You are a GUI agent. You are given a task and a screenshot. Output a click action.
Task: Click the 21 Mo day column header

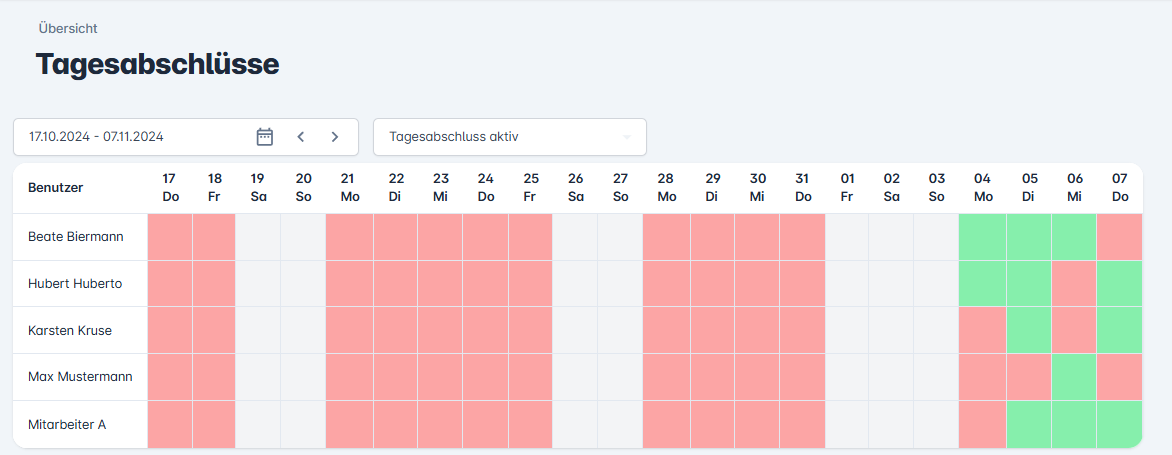(350, 187)
